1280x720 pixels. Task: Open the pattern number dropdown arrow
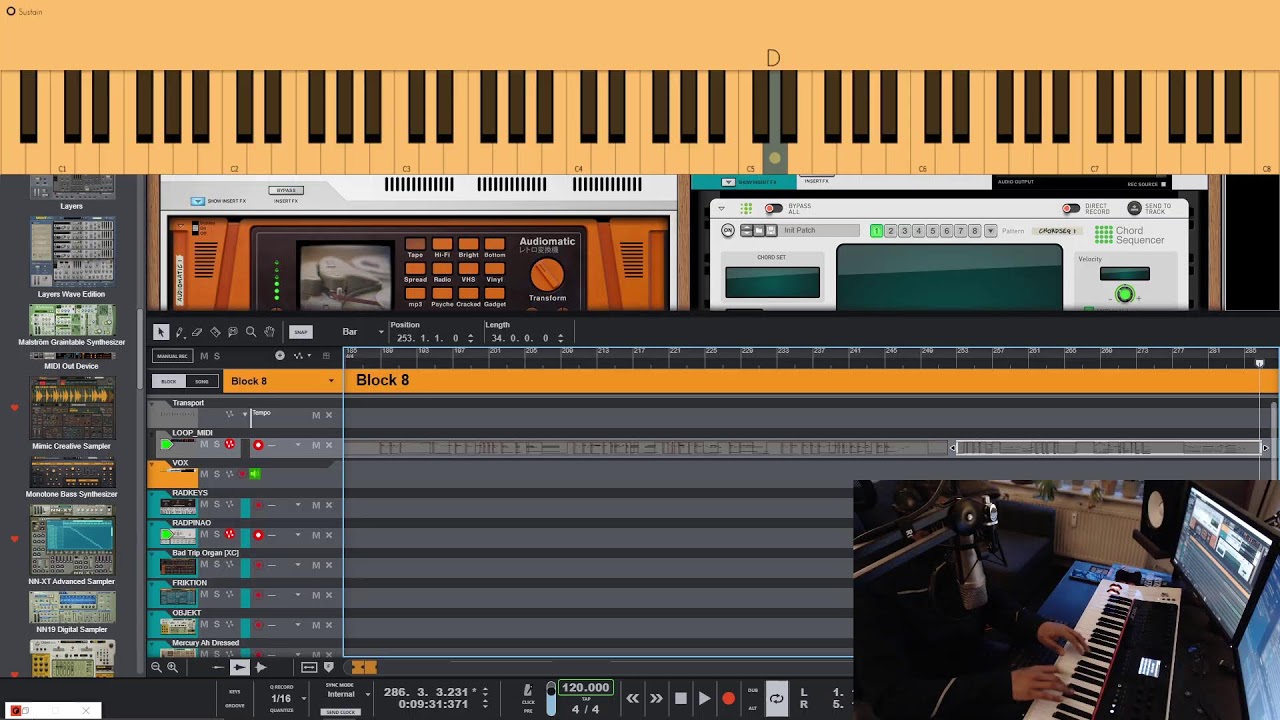pyautogui.click(x=990, y=231)
